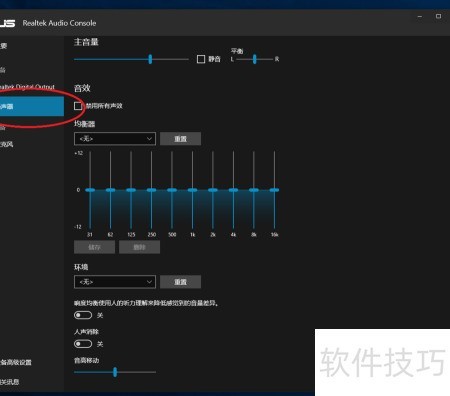This screenshot has width=450, height=396.
Task: Open the environment (环境) effect dropdown
Action: click(115, 282)
